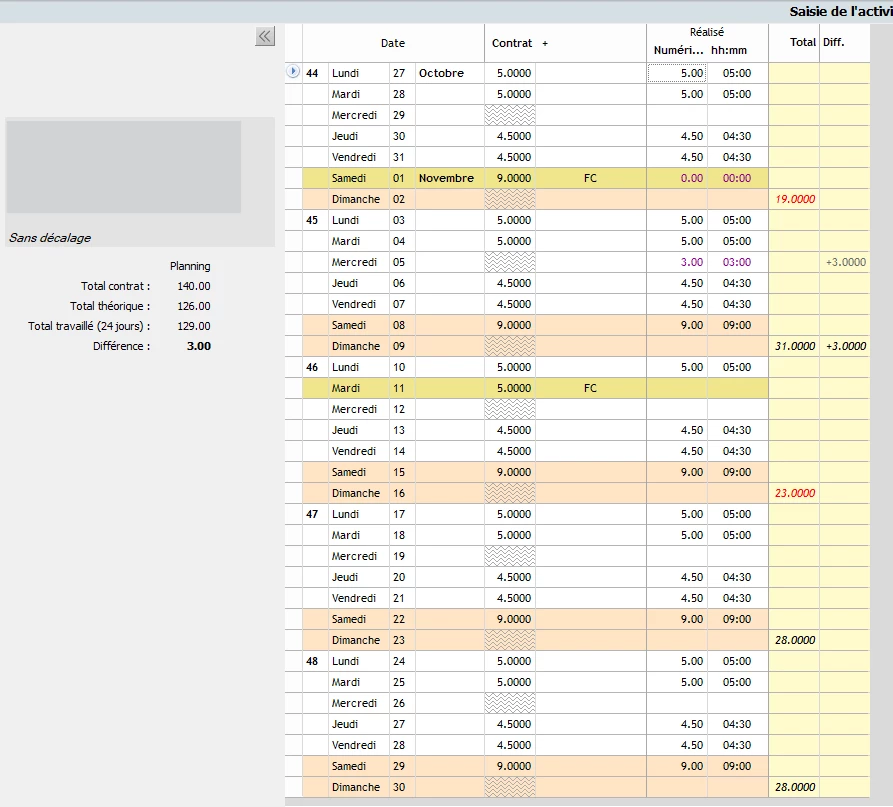This screenshot has width=893, height=807.
Task: Click the Total travaillé value 129.00
Action: (194, 326)
